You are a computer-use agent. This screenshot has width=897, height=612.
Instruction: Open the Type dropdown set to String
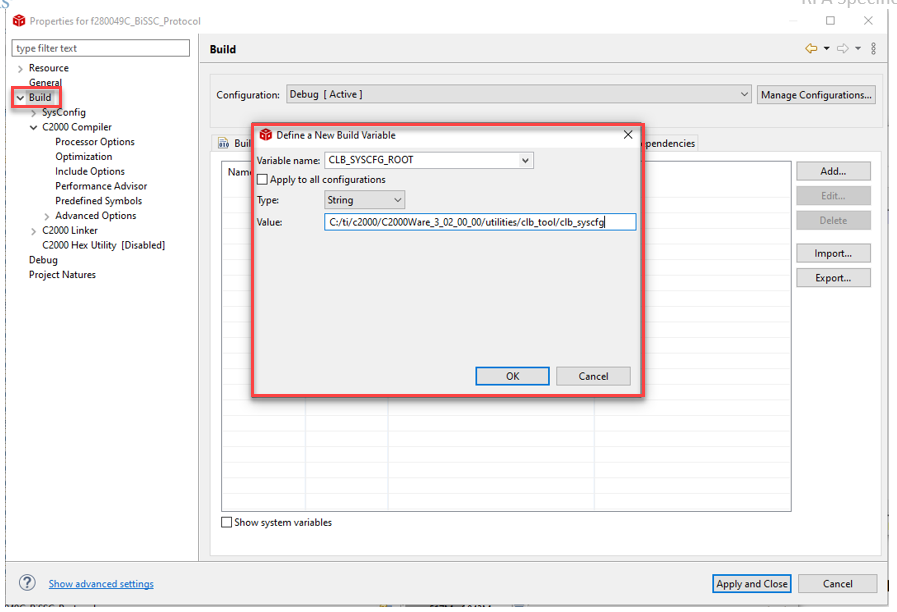[x=397, y=200]
